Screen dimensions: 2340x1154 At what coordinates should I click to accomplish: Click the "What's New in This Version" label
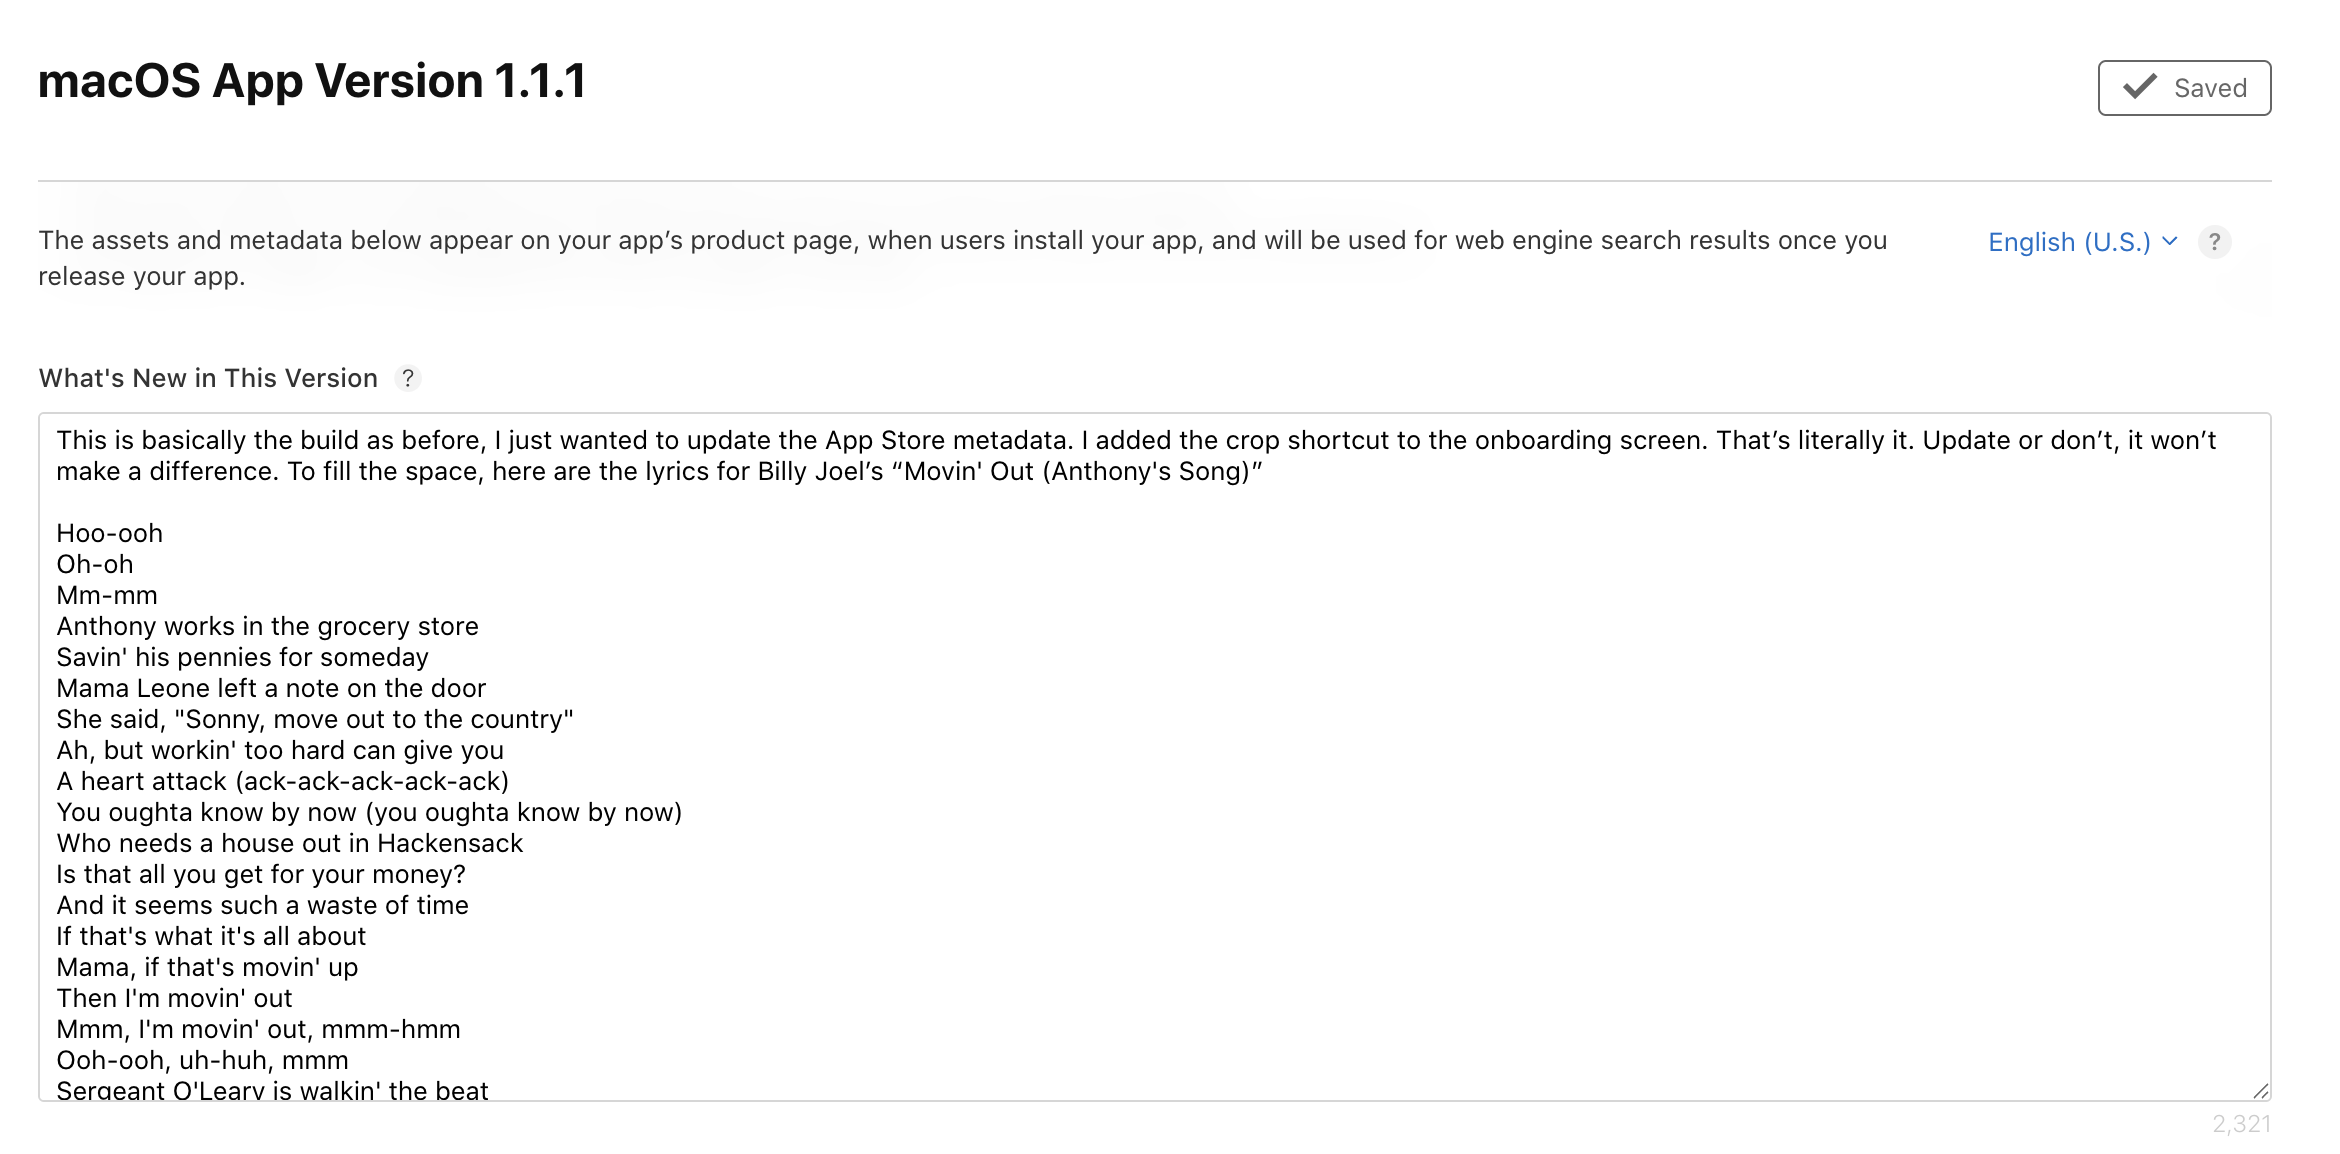coord(208,378)
